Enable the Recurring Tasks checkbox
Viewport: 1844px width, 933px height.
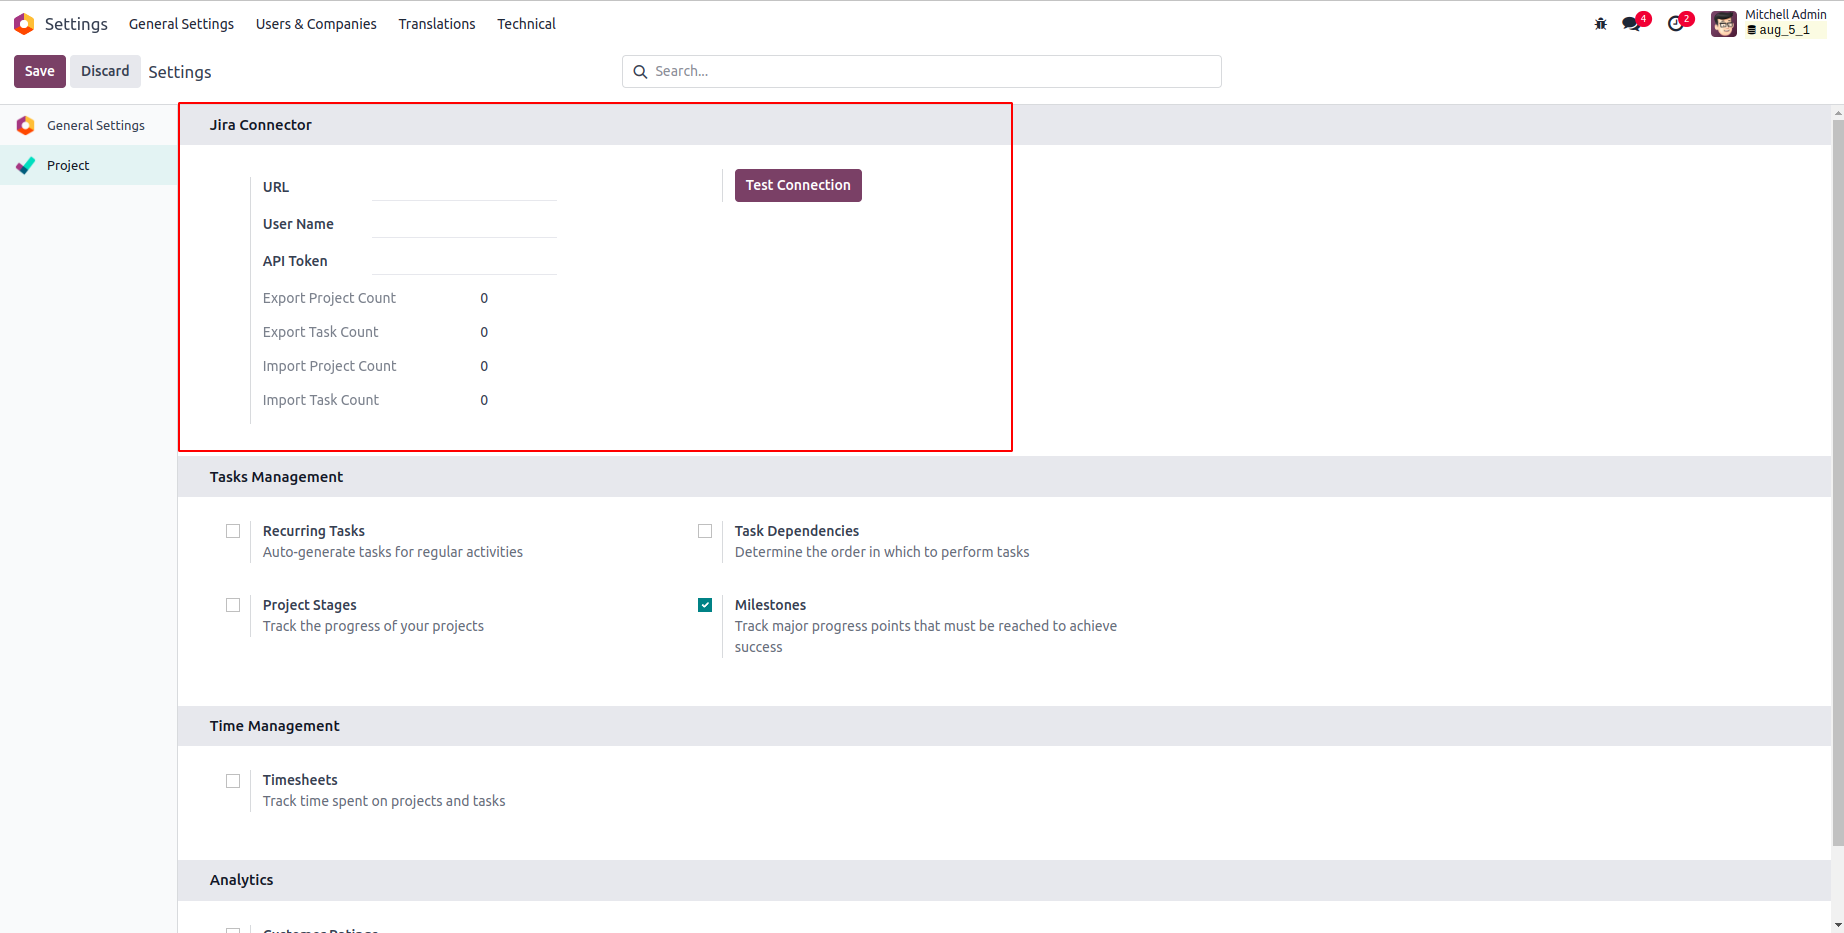(x=233, y=531)
